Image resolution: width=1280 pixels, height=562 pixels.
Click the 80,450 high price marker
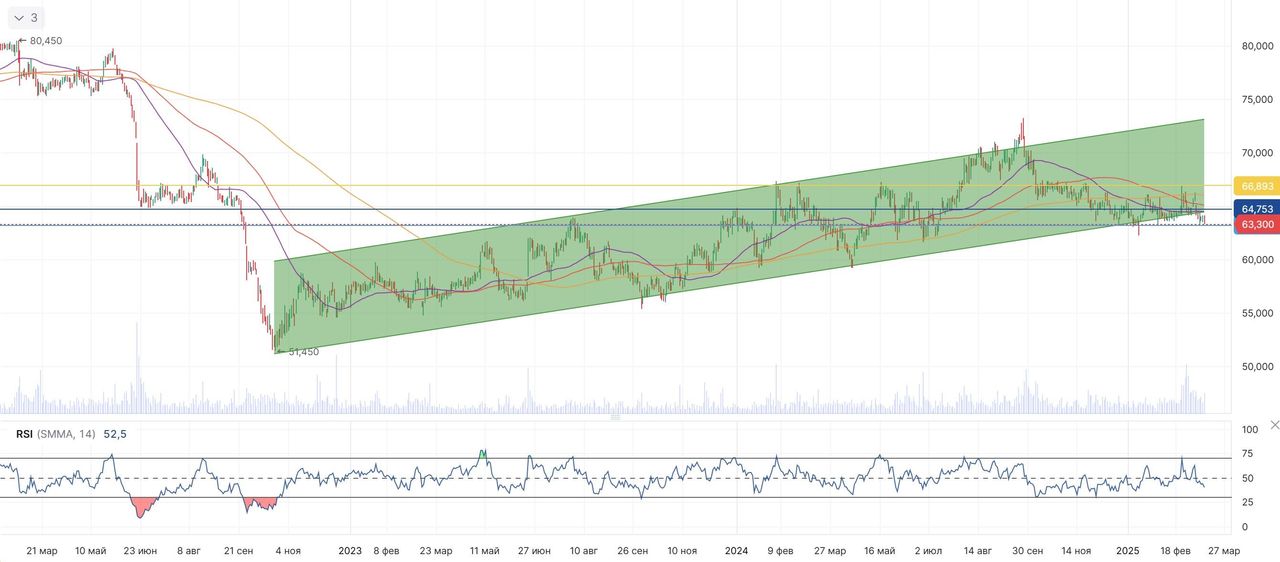[x=44, y=41]
